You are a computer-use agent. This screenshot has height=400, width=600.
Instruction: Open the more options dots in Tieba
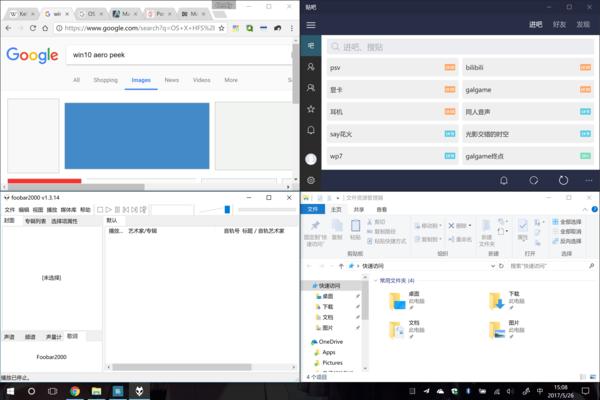(x=589, y=180)
